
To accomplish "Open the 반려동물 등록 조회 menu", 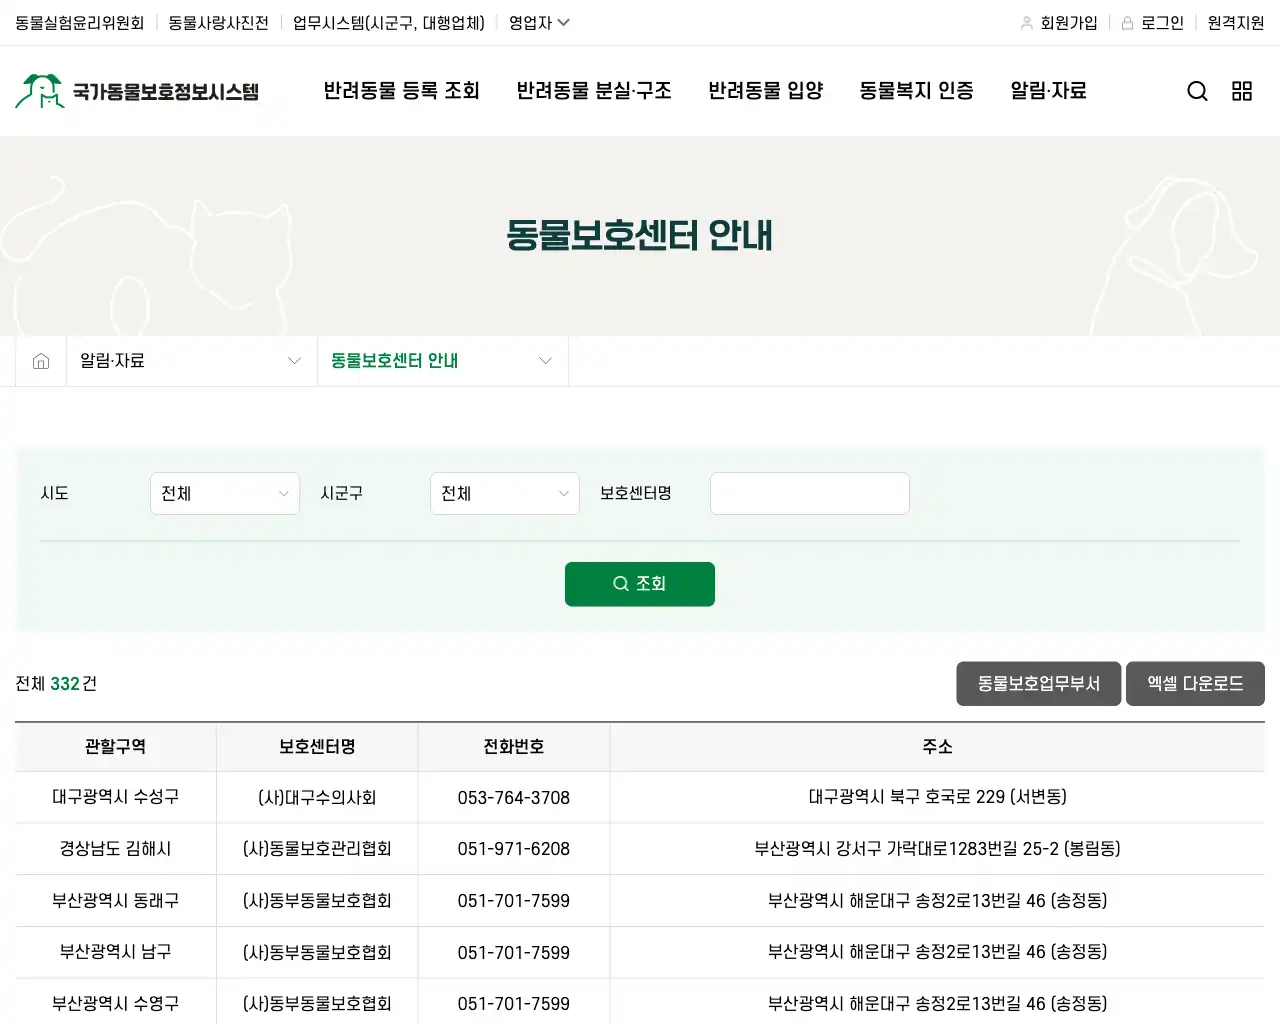I will pyautogui.click(x=402, y=91).
